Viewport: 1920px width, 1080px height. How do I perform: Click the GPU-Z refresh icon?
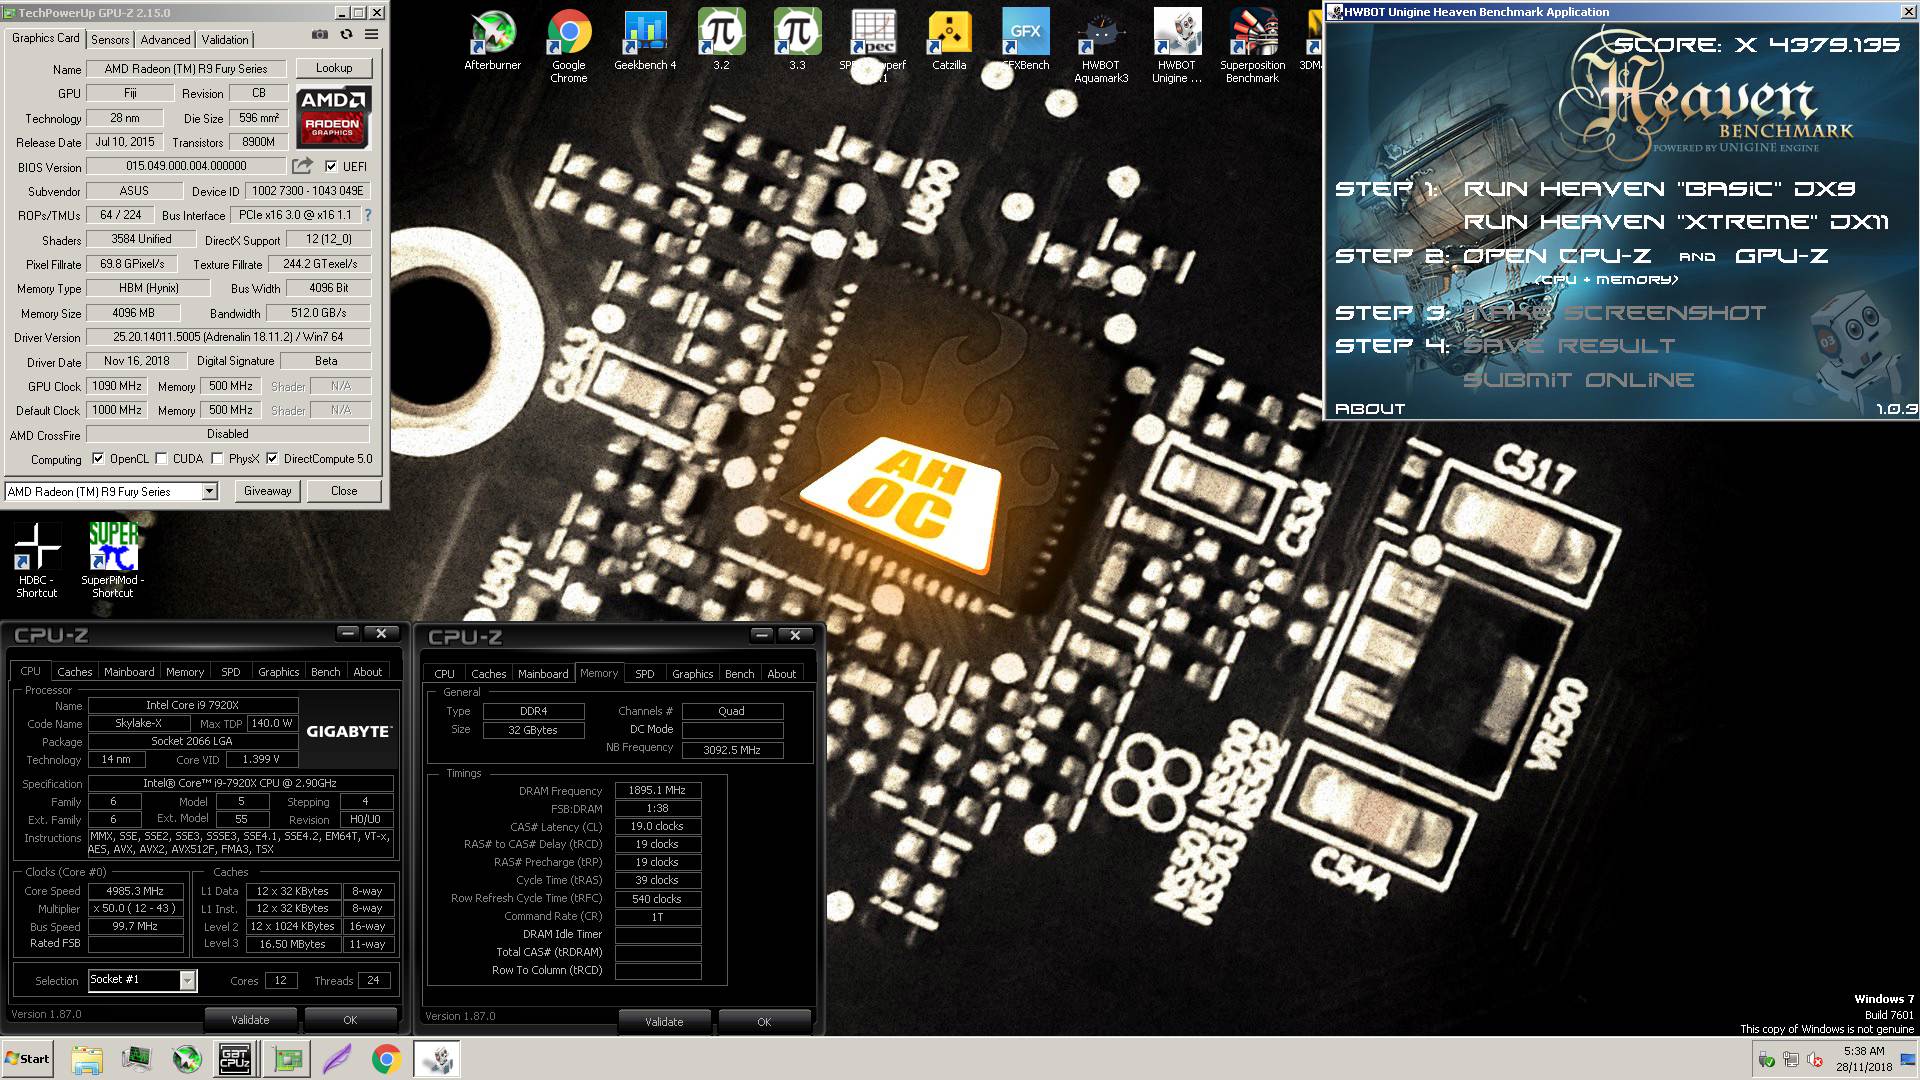[x=346, y=35]
